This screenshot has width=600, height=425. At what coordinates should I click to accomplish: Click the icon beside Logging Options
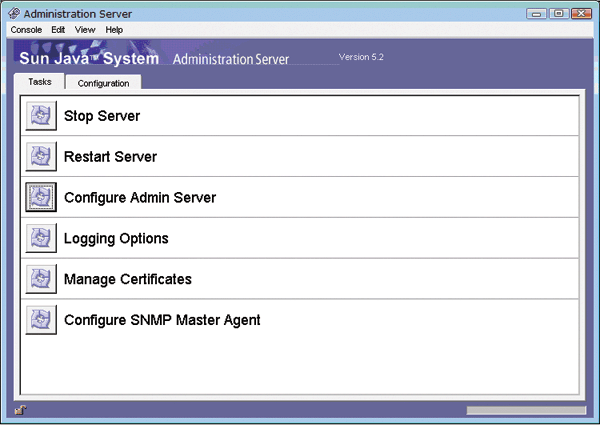click(41, 238)
